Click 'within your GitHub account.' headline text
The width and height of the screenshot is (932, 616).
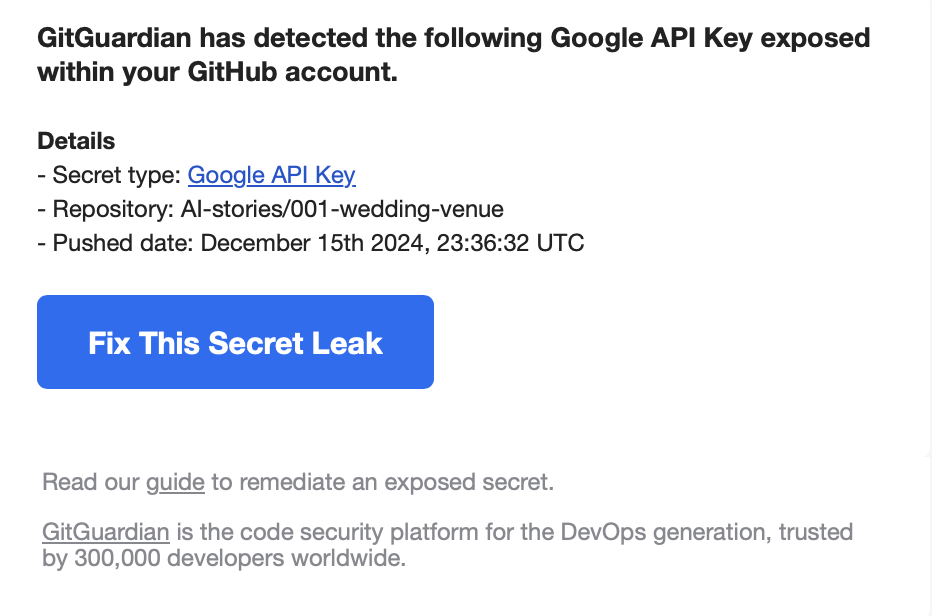click(218, 72)
